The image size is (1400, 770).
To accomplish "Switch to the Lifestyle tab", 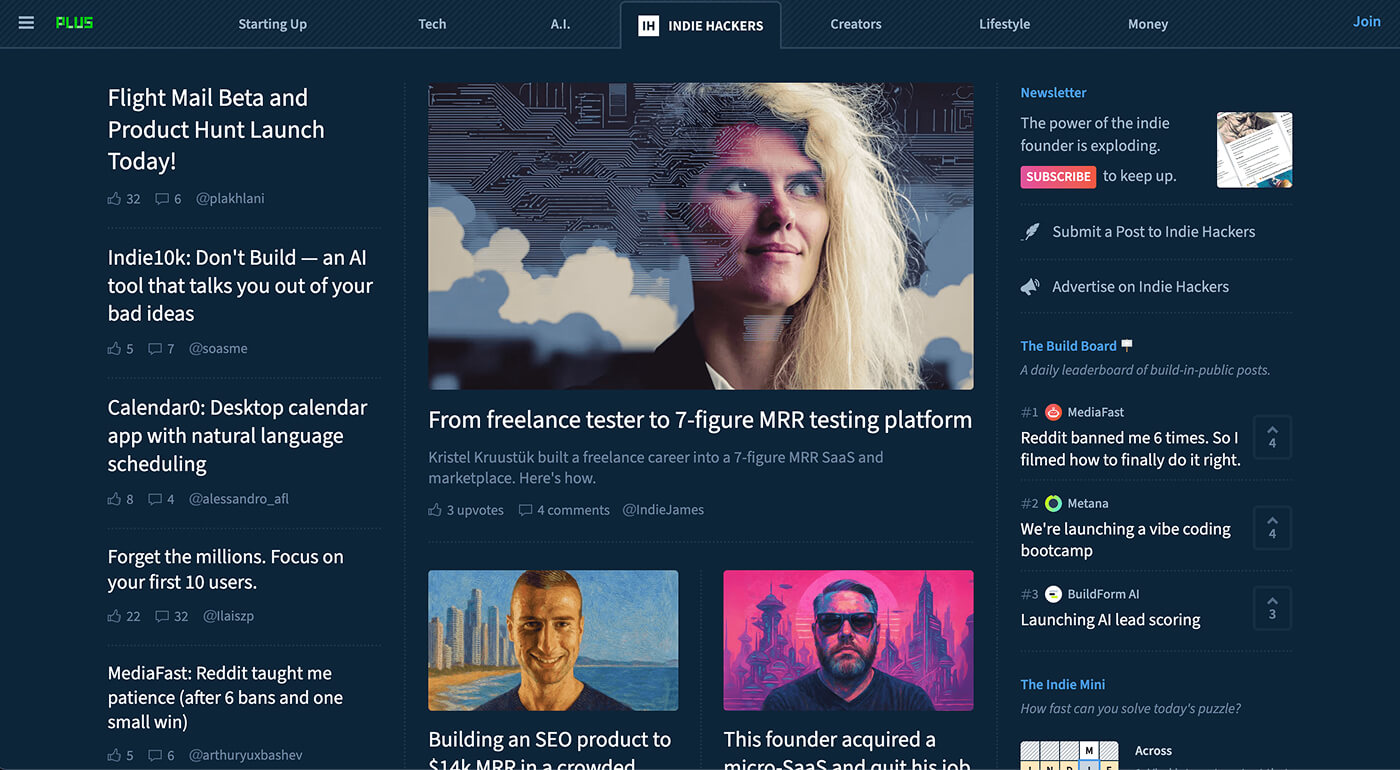I will 1004,24.
